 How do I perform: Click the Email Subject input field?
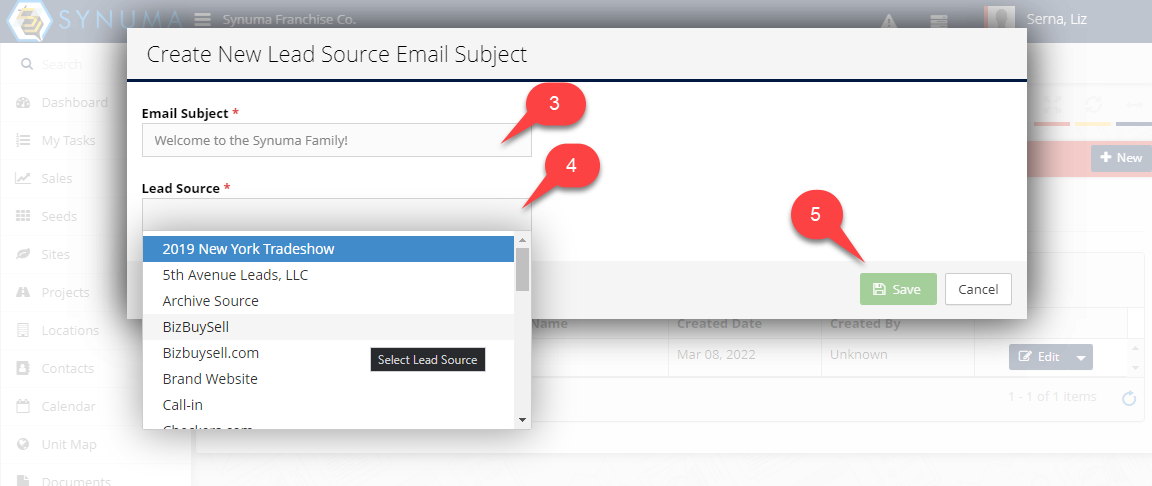(x=336, y=139)
